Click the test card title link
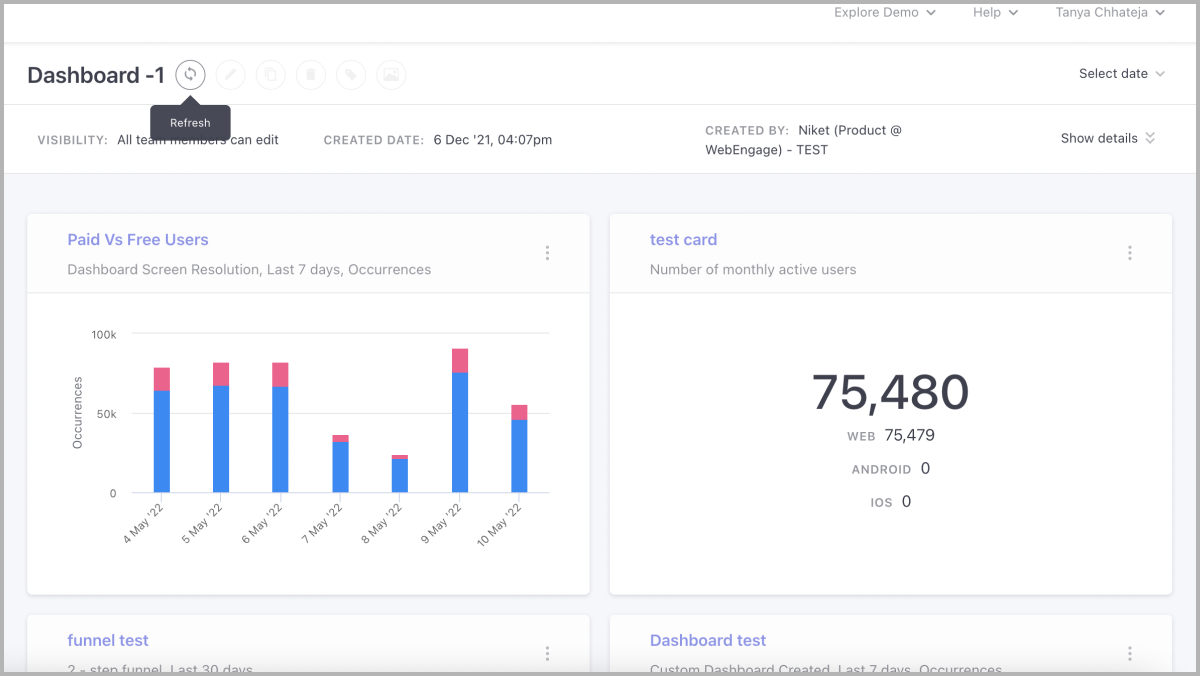 click(683, 240)
